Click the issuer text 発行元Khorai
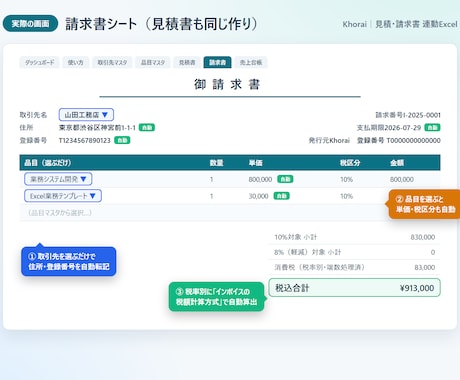The image size is (460, 380). point(329,140)
